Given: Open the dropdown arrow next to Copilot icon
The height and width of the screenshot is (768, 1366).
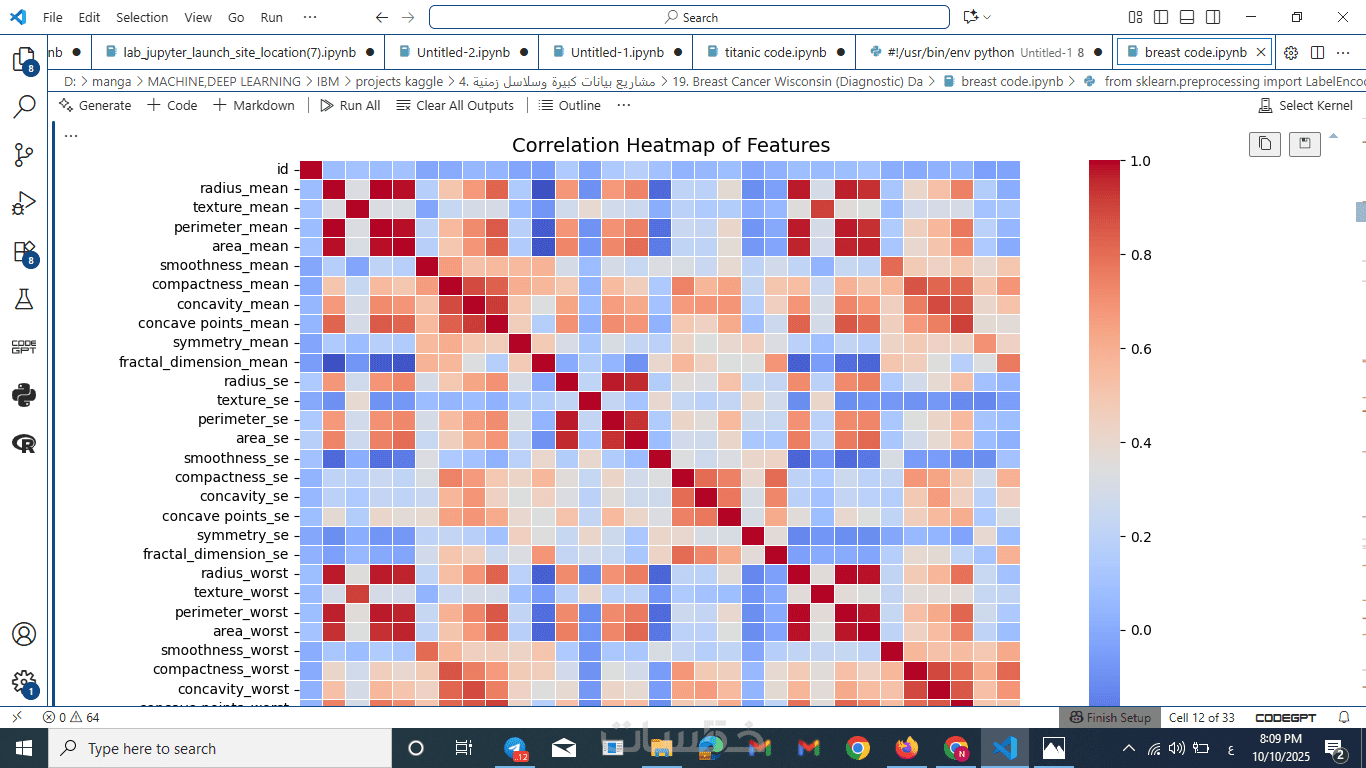Looking at the screenshot, I should click(987, 17).
